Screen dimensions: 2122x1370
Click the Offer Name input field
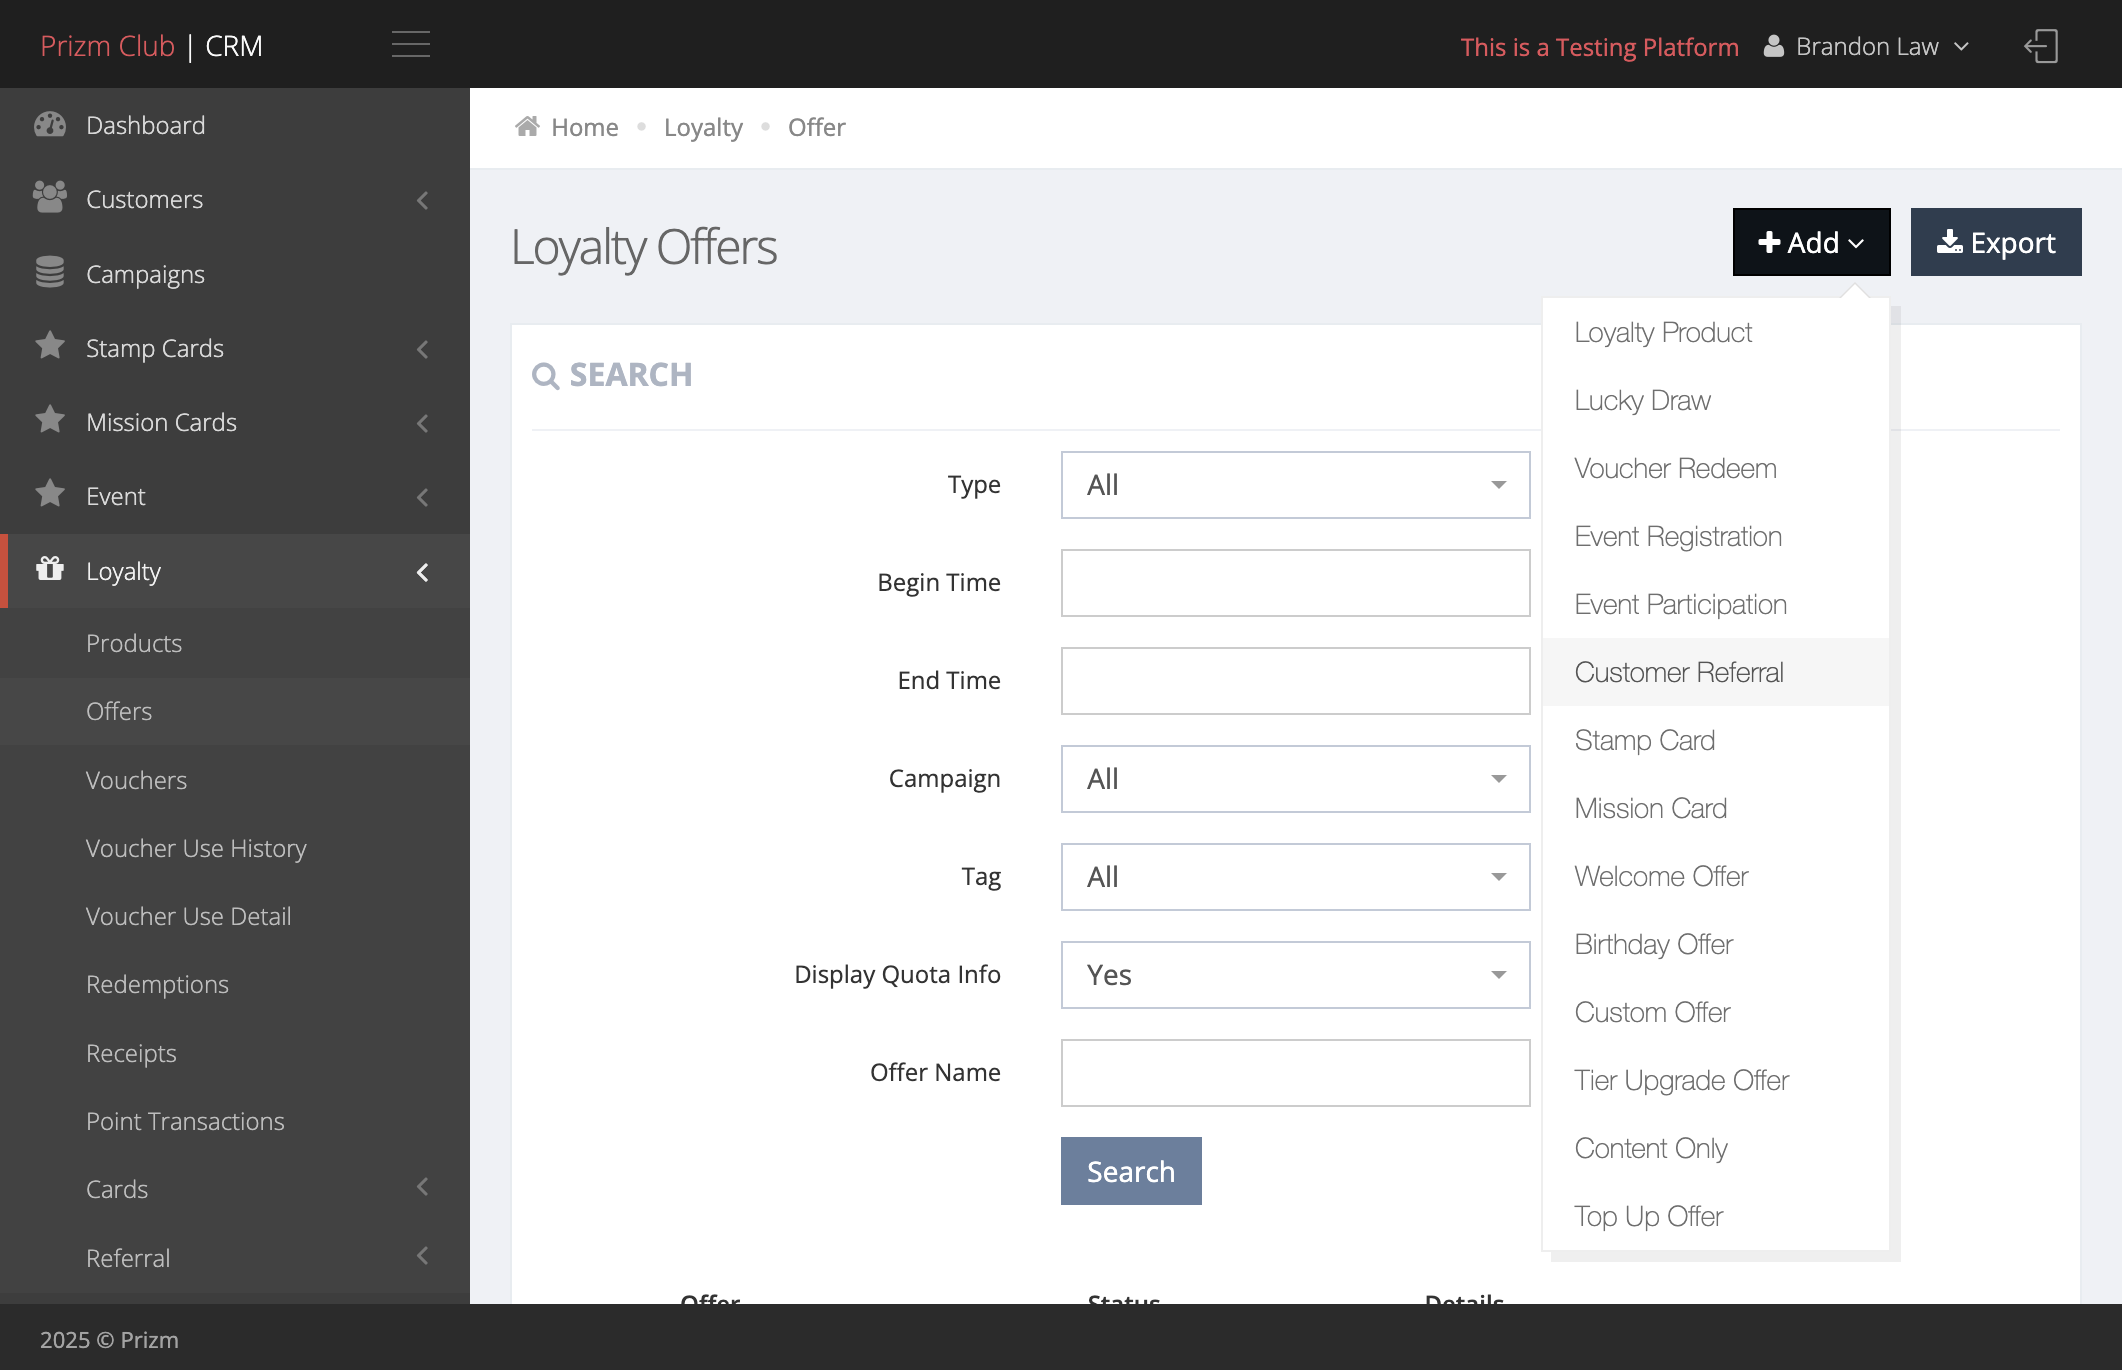click(x=1295, y=1073)
